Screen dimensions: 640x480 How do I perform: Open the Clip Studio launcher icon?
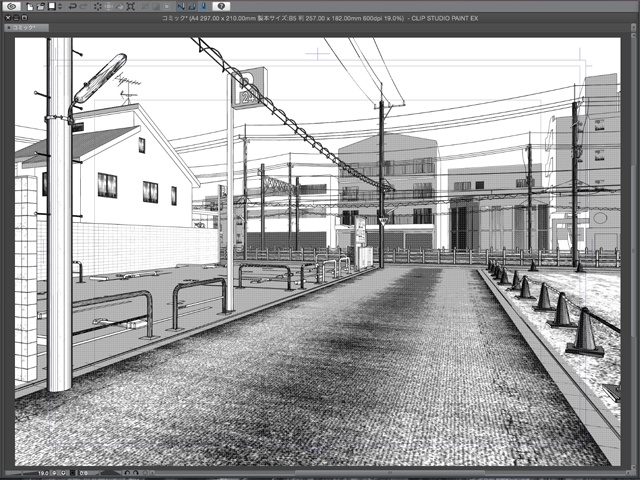tap(12, 6)
